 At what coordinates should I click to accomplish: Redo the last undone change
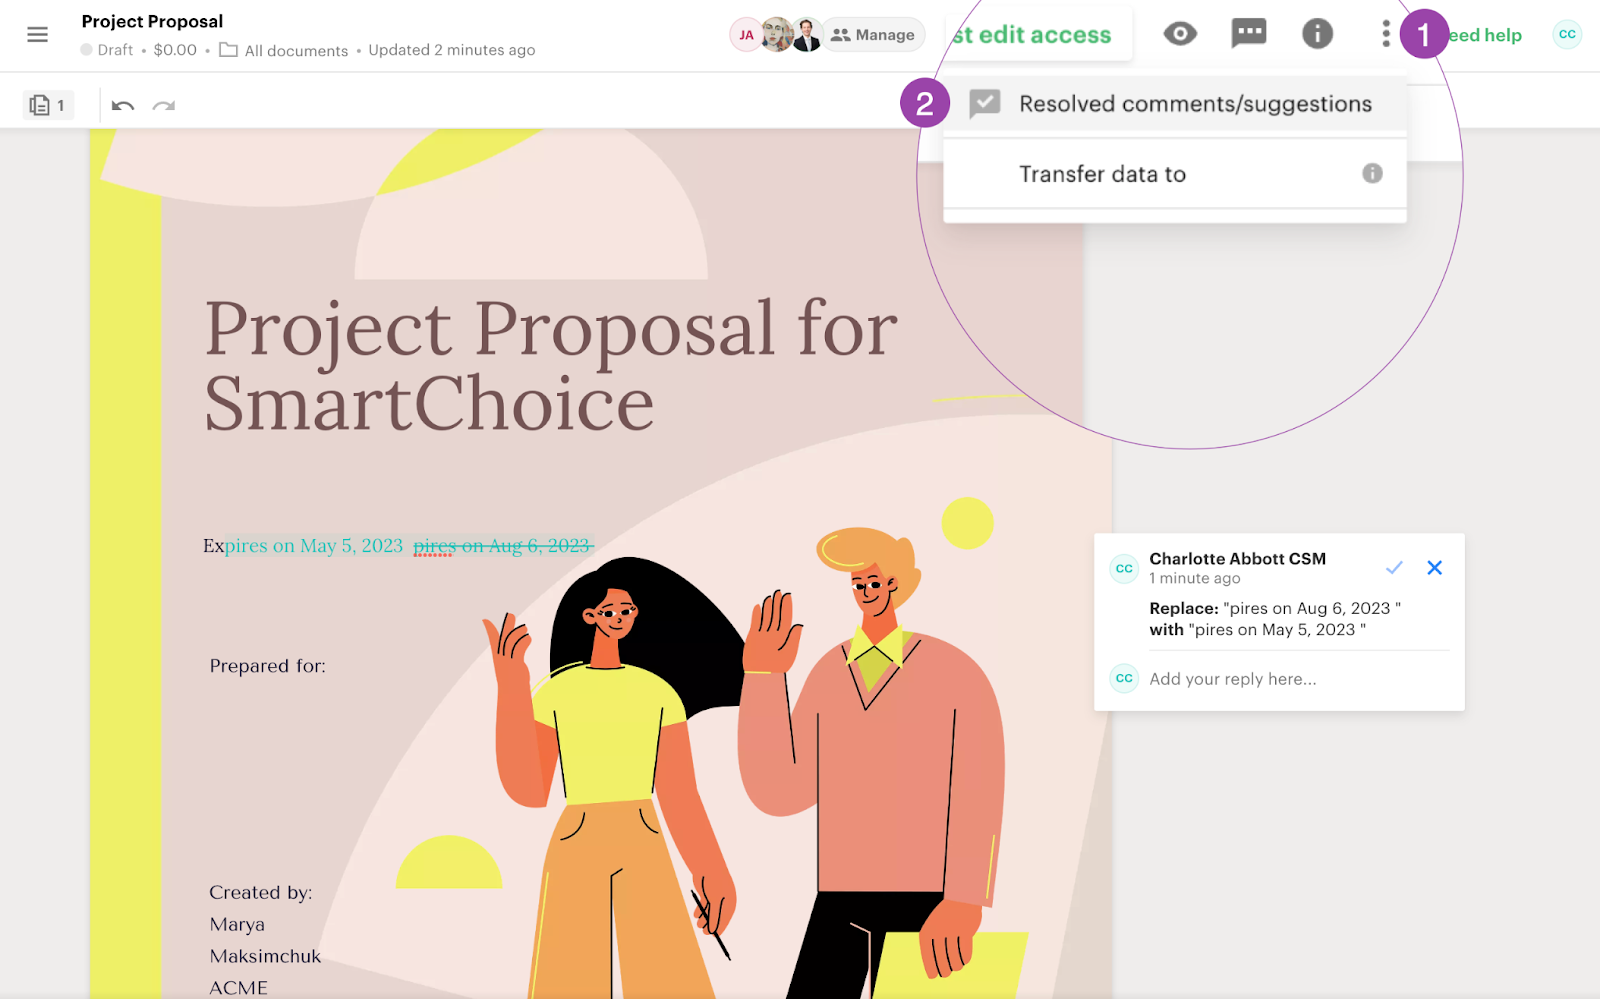164,105
